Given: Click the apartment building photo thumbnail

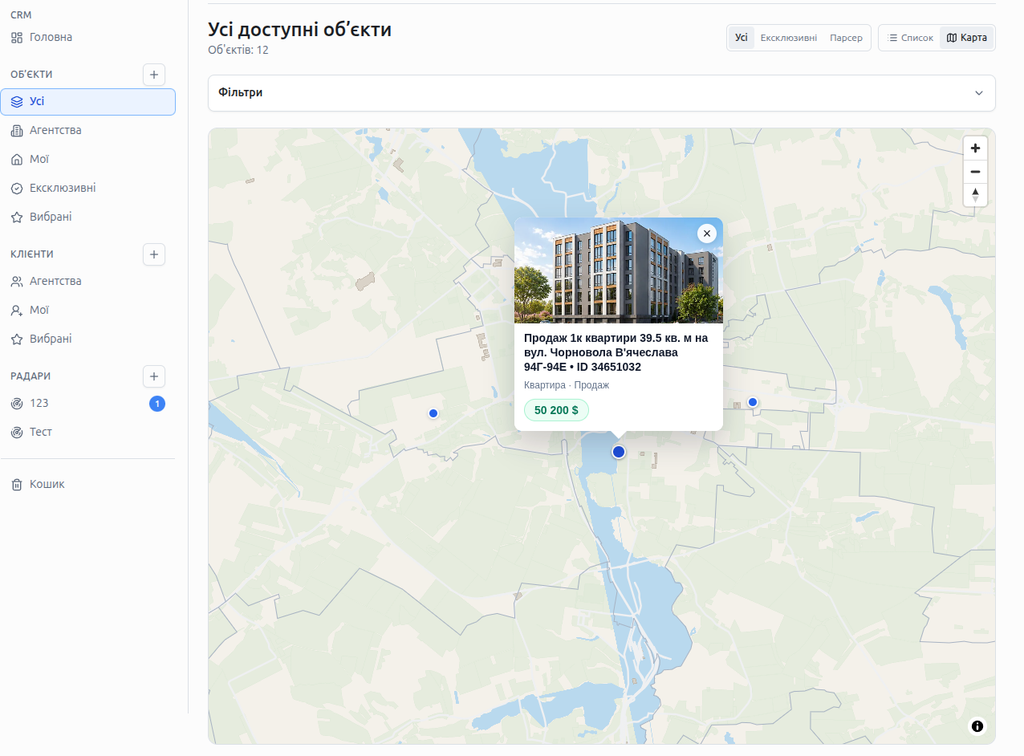Looking at the screenshot, I should (618, 270).
